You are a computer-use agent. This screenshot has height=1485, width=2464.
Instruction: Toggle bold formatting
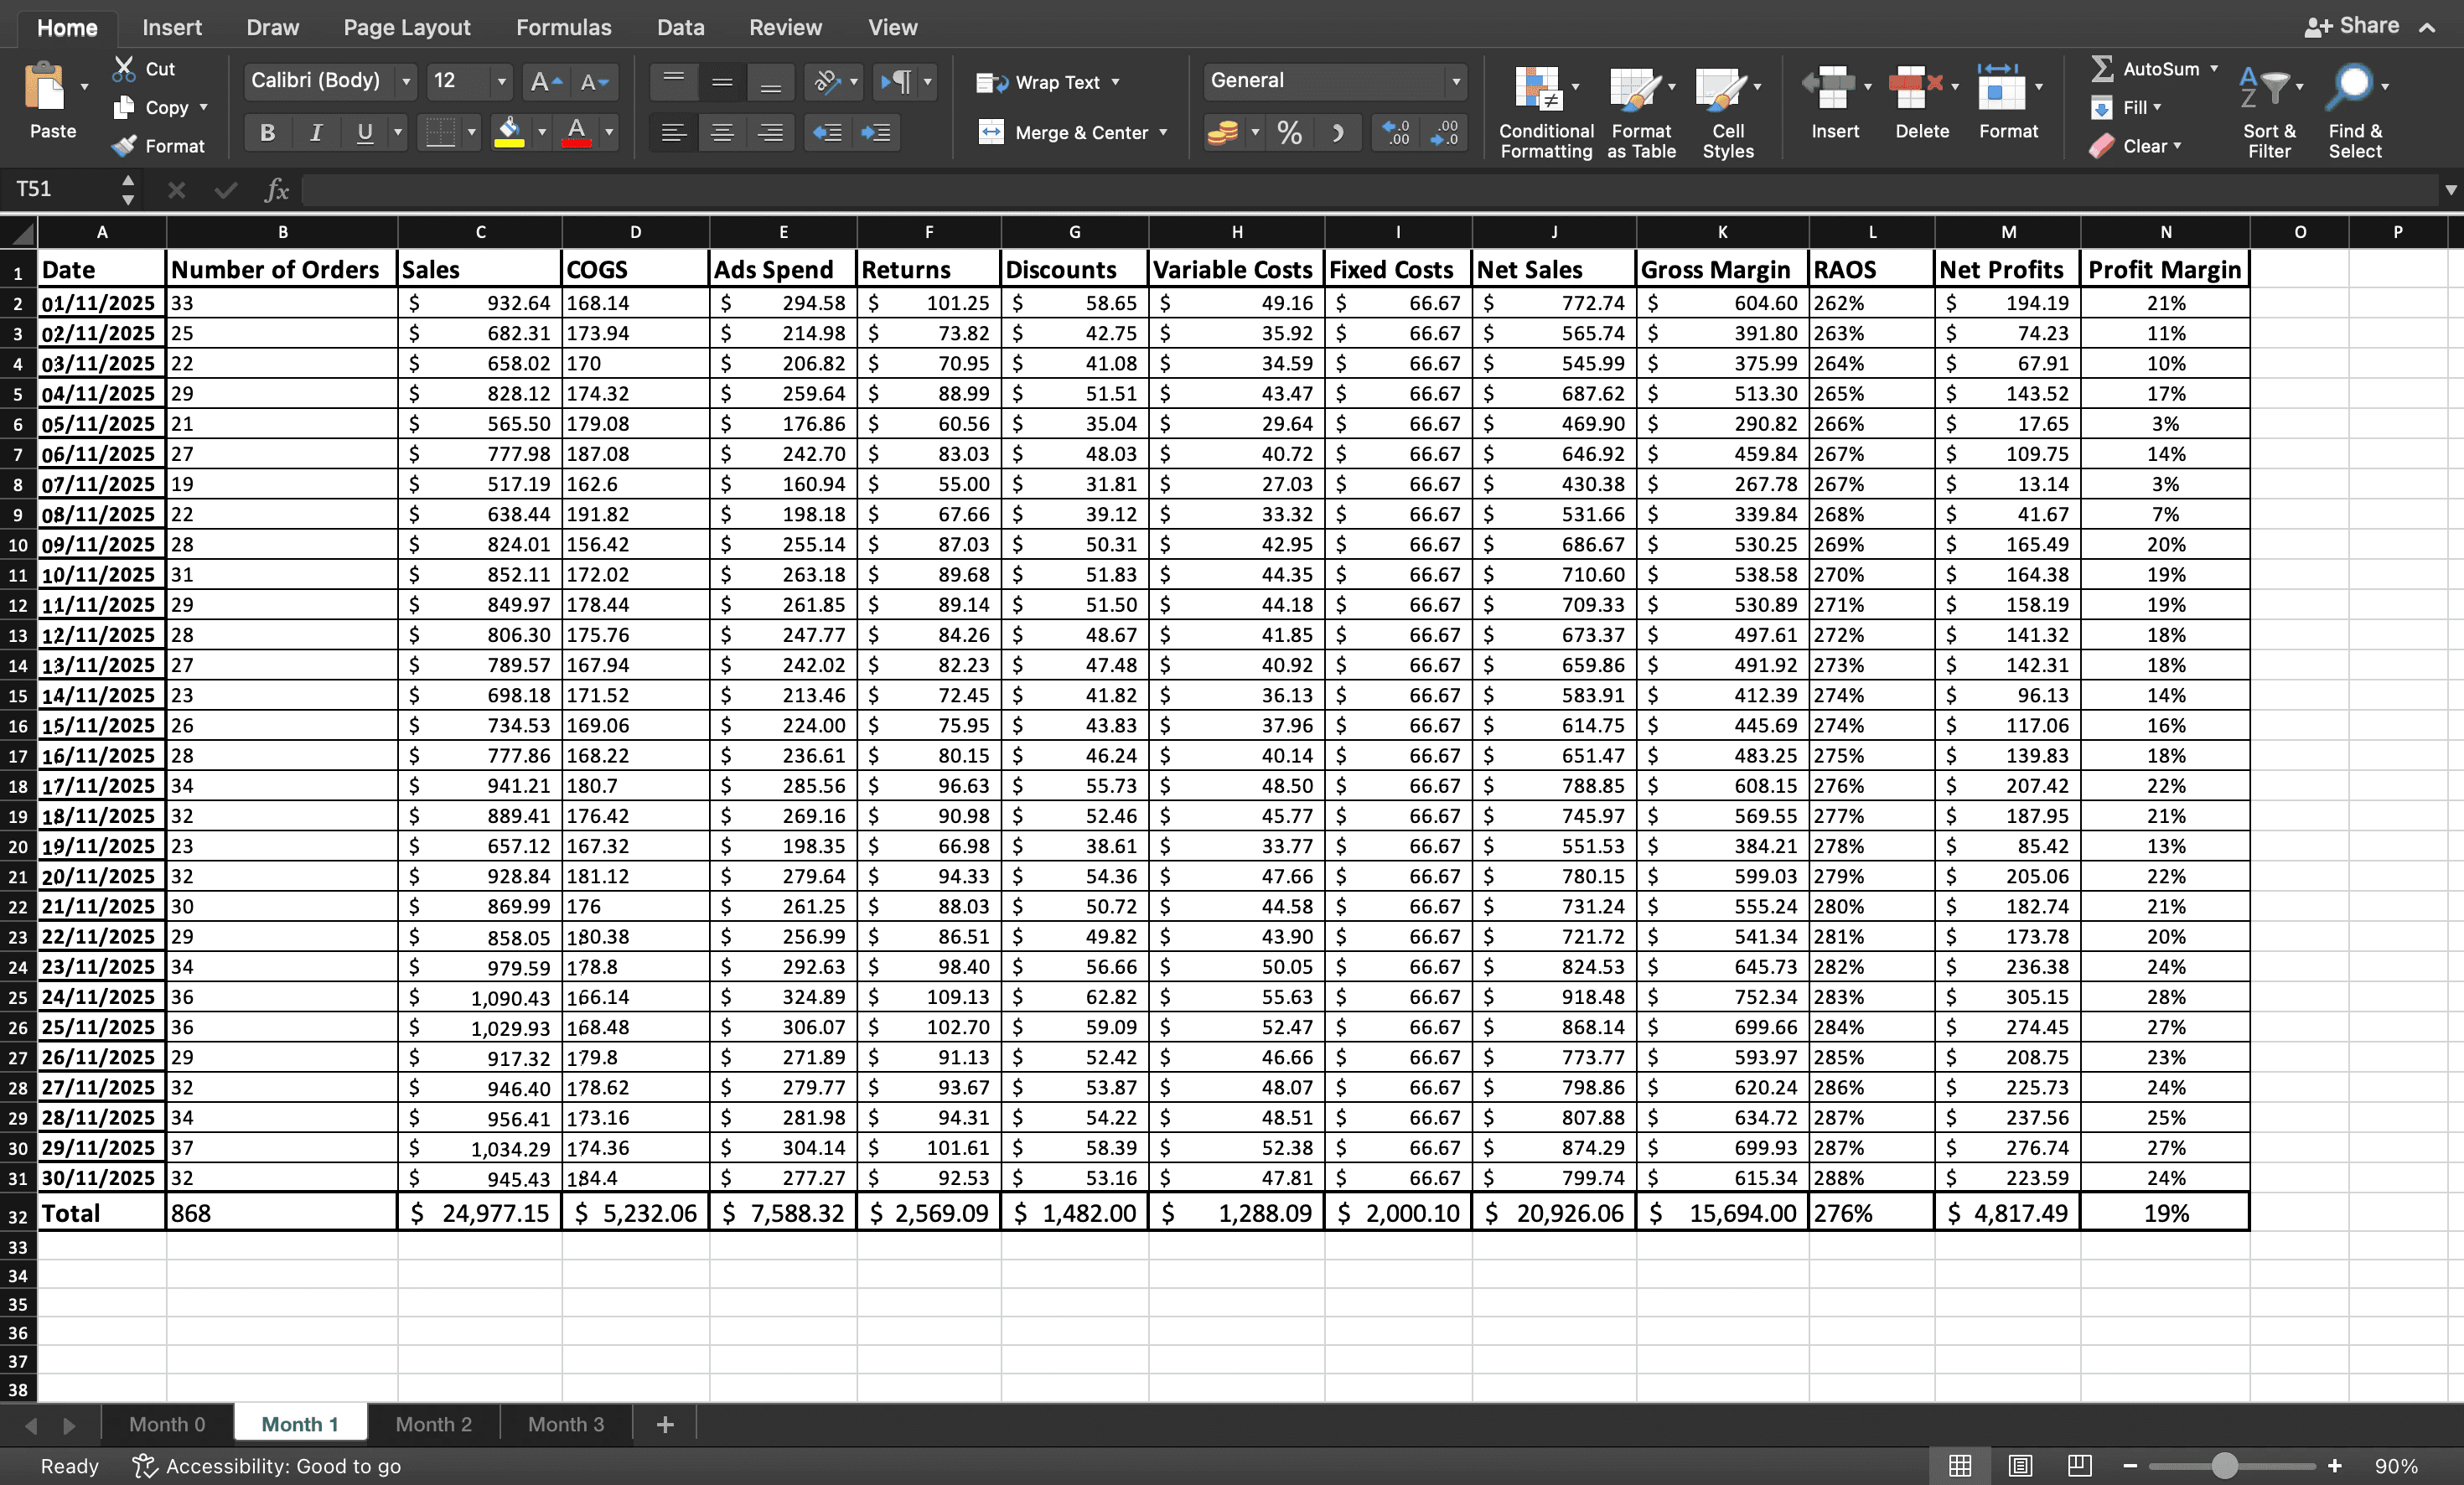click(267, 132)
